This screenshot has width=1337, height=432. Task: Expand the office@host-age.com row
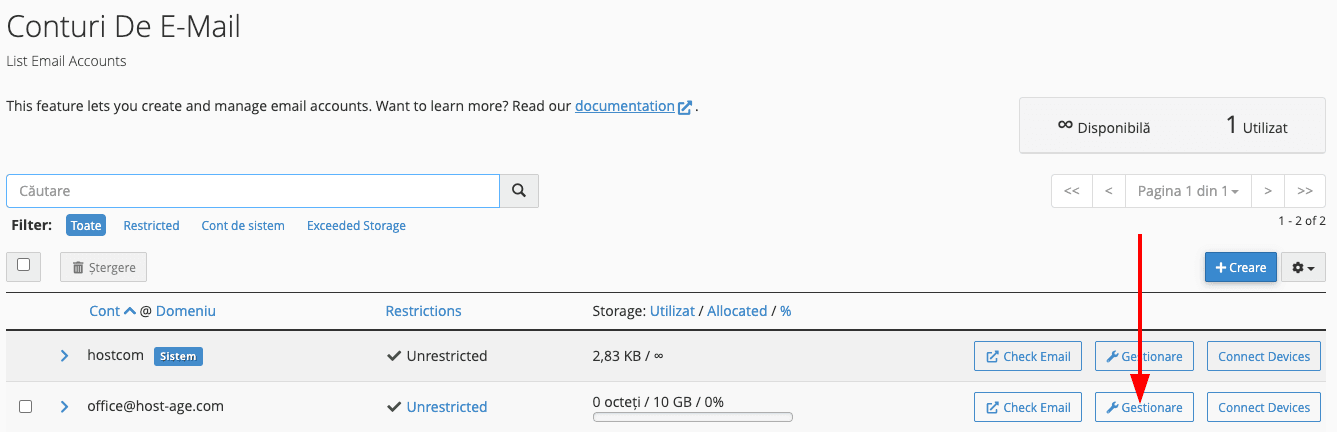coord(64,407)
